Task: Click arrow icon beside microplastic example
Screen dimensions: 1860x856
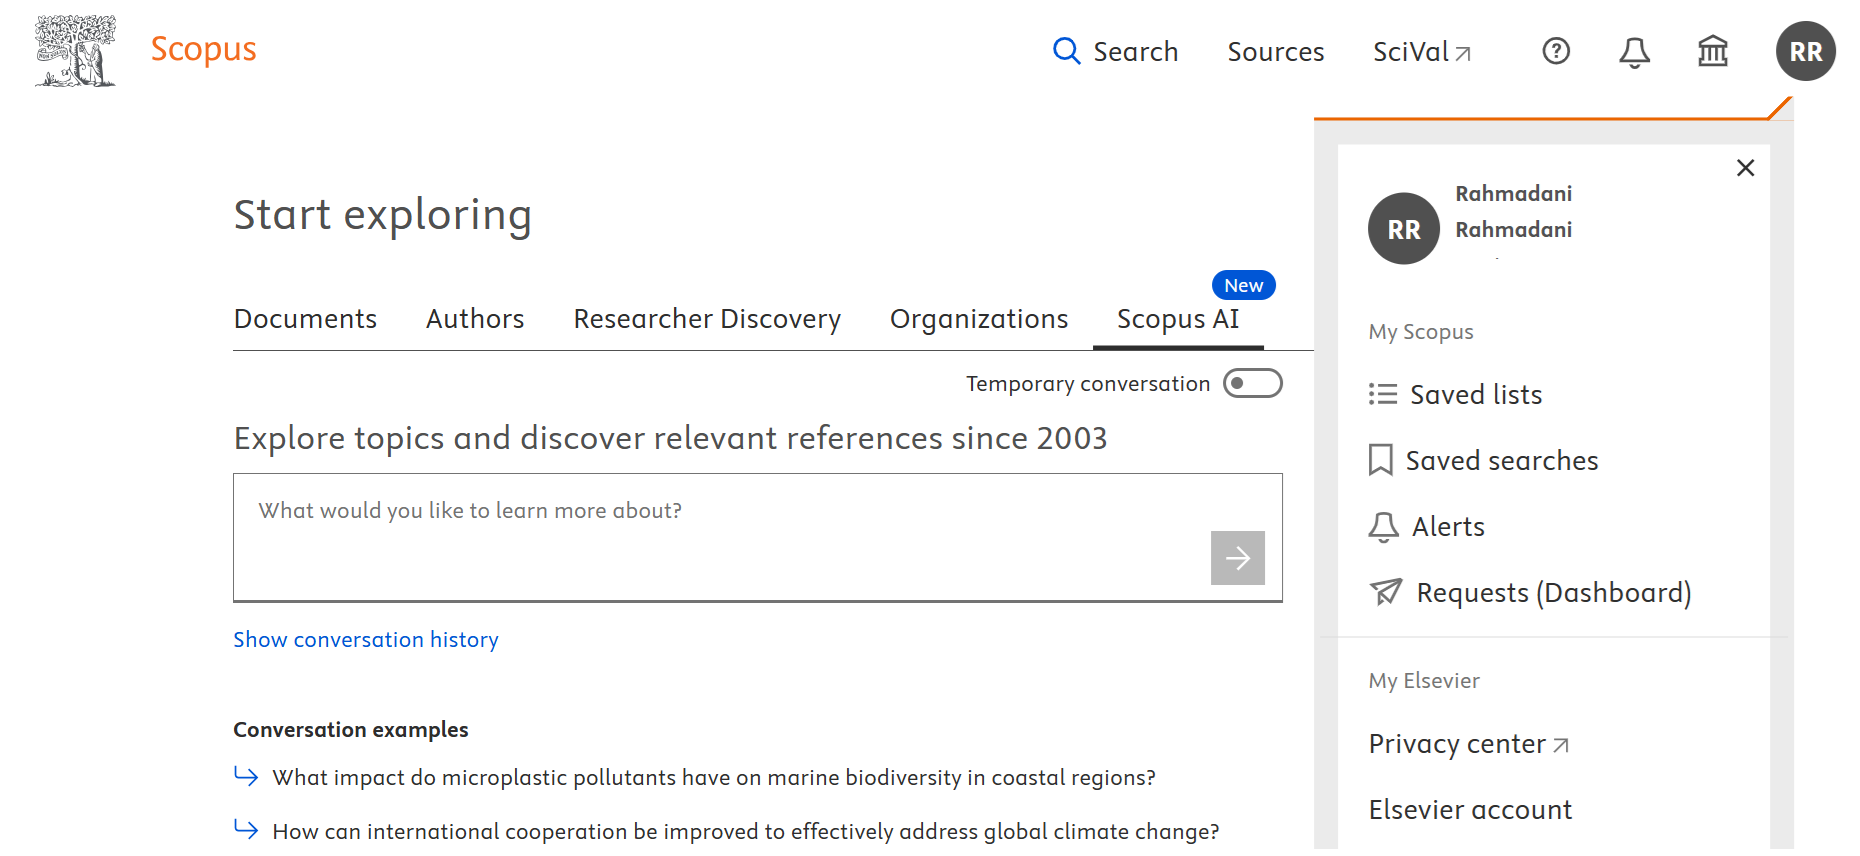Action: point(246,775)
